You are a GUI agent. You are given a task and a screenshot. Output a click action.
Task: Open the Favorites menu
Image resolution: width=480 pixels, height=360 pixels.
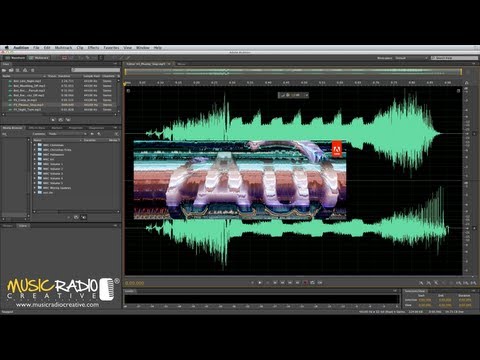click(111, 48)
